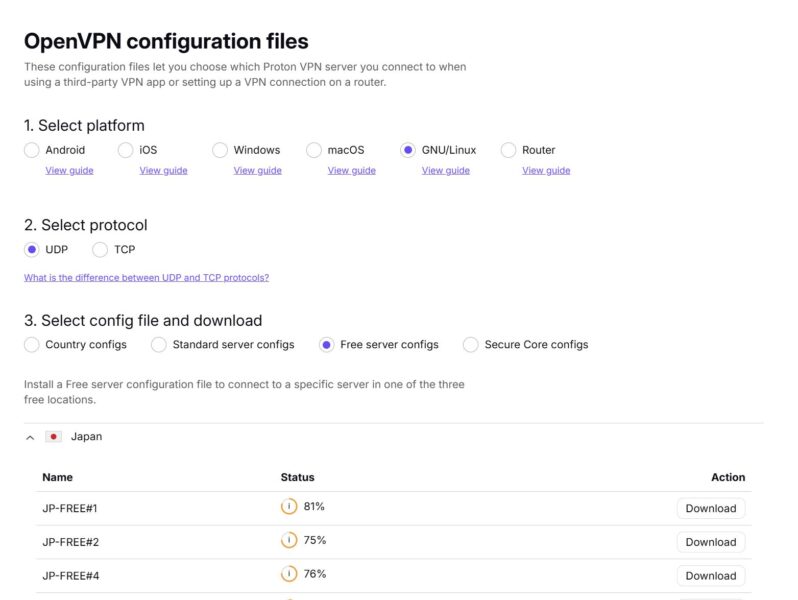Download the JP-FREE#4 config file
This screenshot has height=600, width=798.
click(x=710, y=576)
